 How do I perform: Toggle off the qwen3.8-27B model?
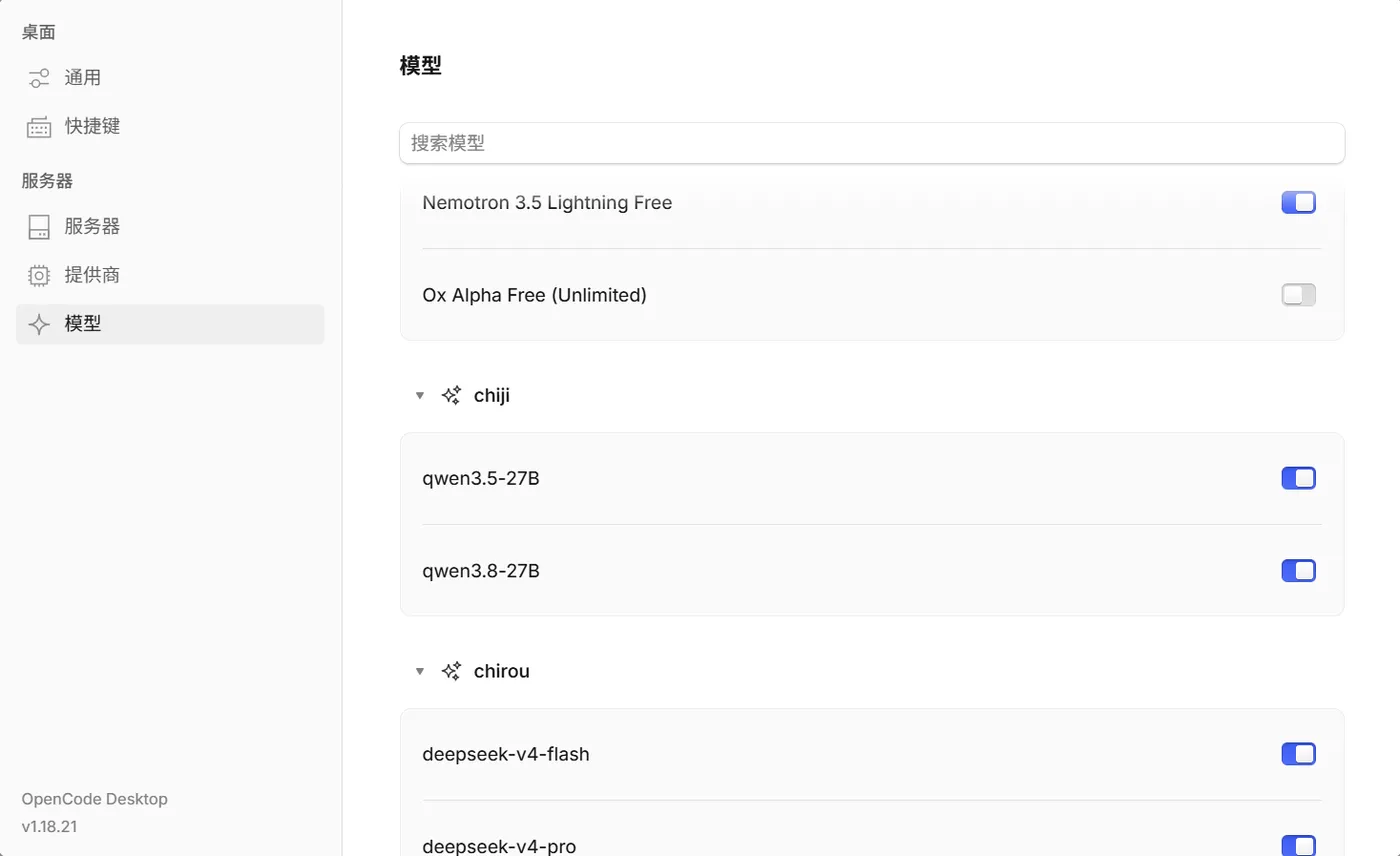(1299, 571)
